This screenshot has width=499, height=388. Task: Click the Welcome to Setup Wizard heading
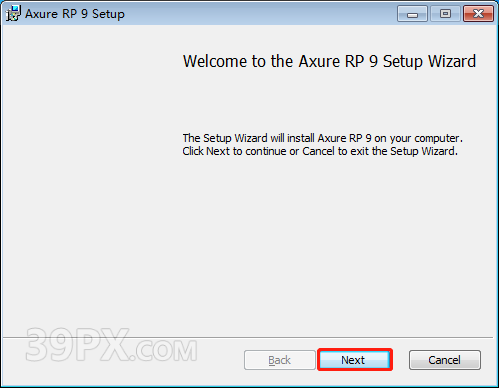click(x=329, y=62)
